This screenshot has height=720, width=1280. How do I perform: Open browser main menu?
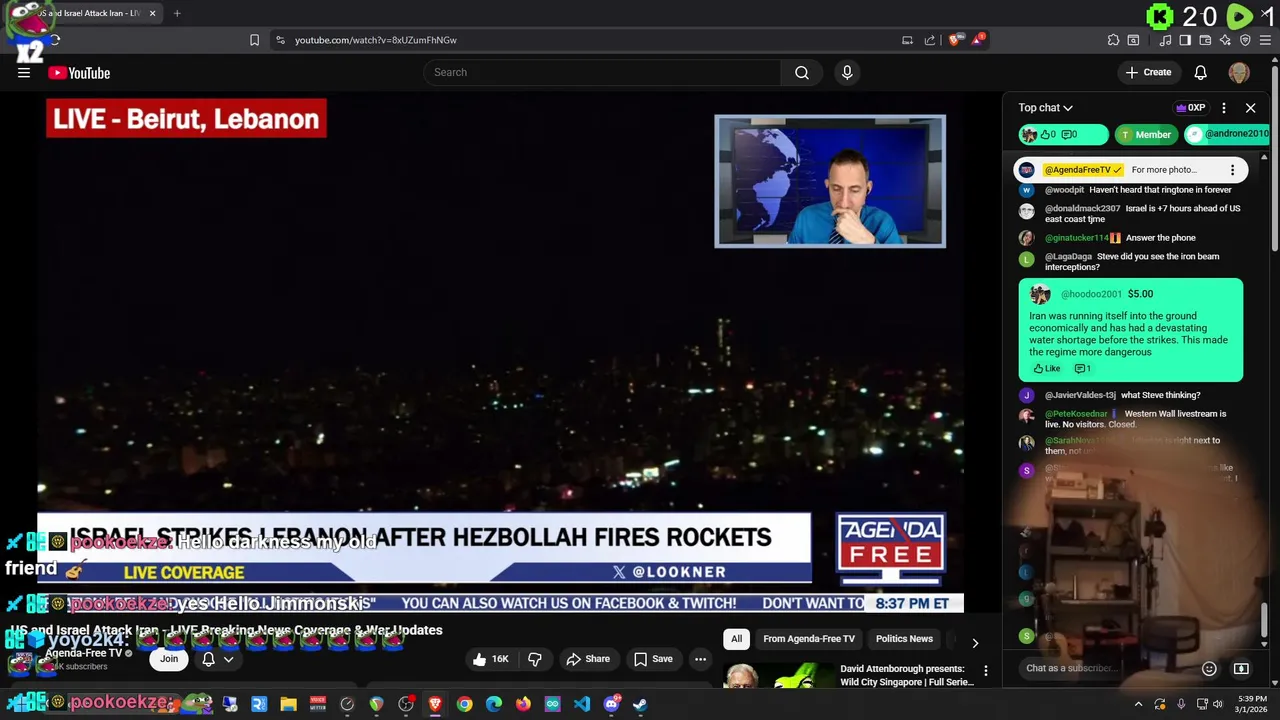1266,40
